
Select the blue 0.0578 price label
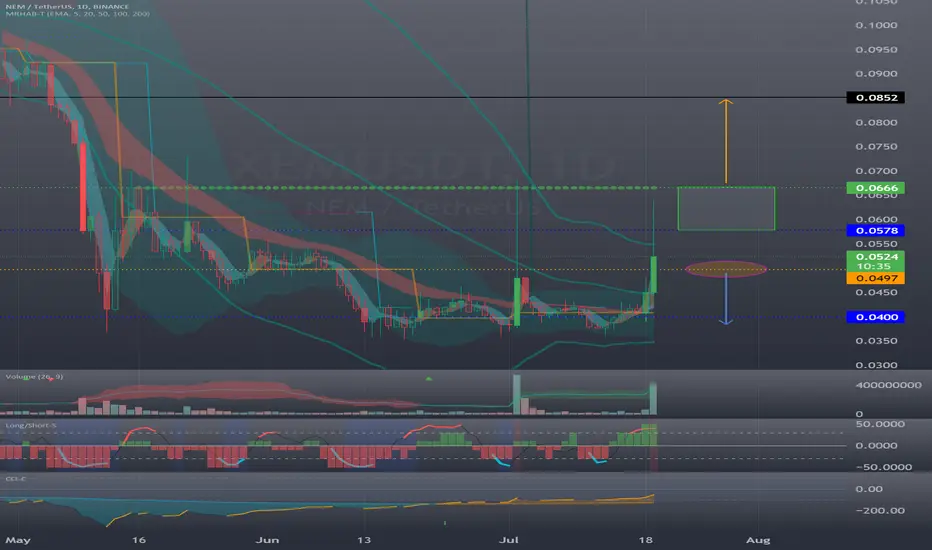(x=876, y=230)
